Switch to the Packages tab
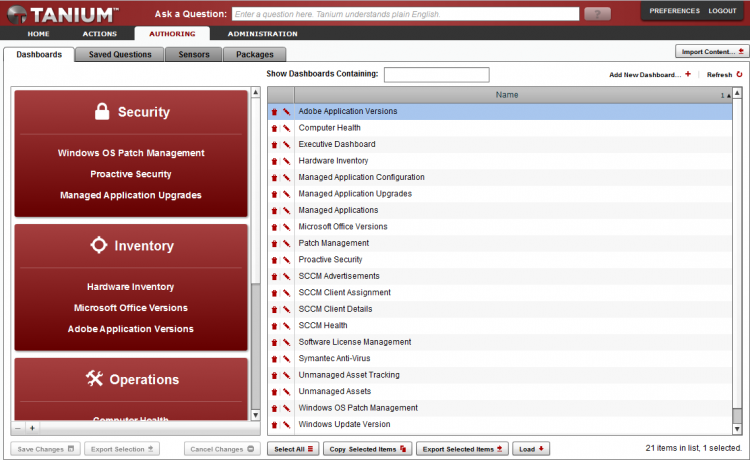This screenshot has height=460, width=750. (254, 55)
